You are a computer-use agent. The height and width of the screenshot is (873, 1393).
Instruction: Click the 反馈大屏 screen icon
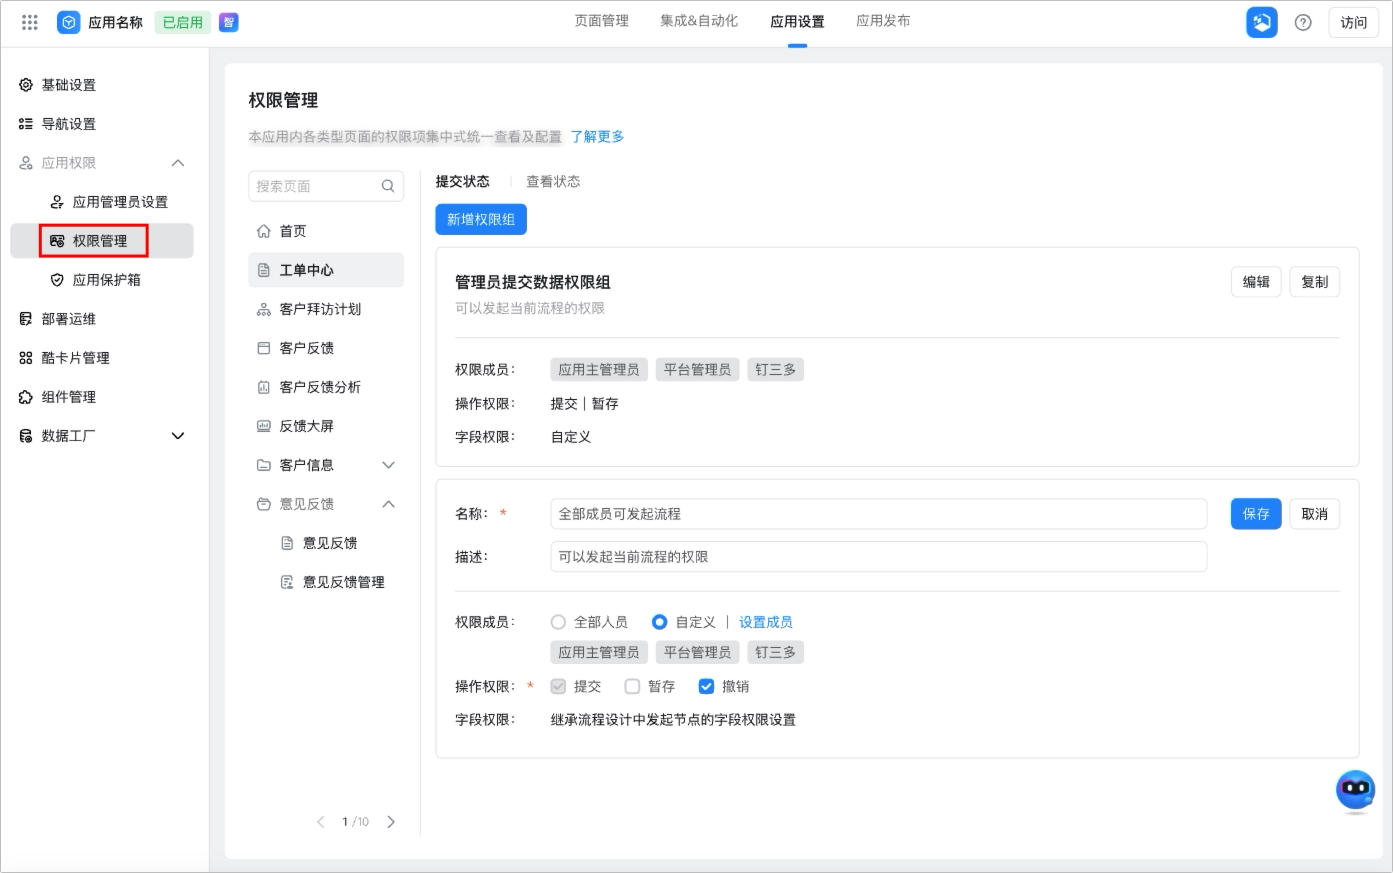264,426
